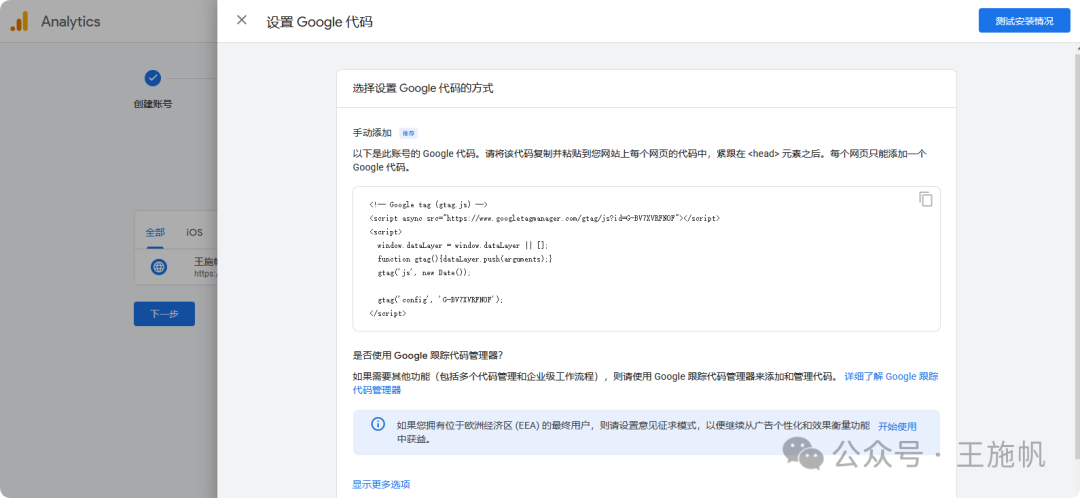The height and width of the screenshot is (498, 1080).
Task: Expand 显示更多选项
Action: point(381,484)
